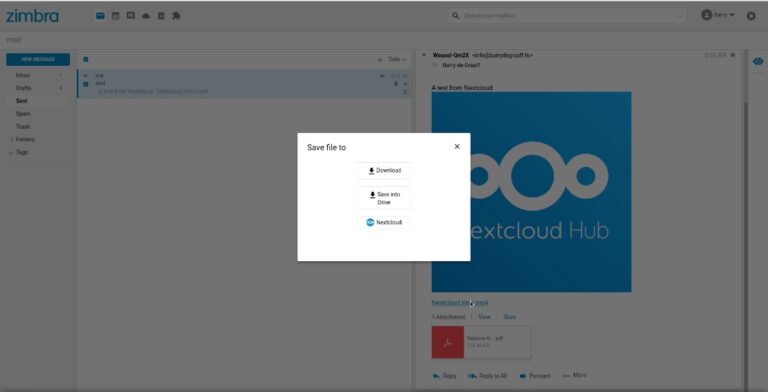The height and width of the screenshot is (392, 768).
Task: Choose Save into Drive option
Action: click(384, 198)
